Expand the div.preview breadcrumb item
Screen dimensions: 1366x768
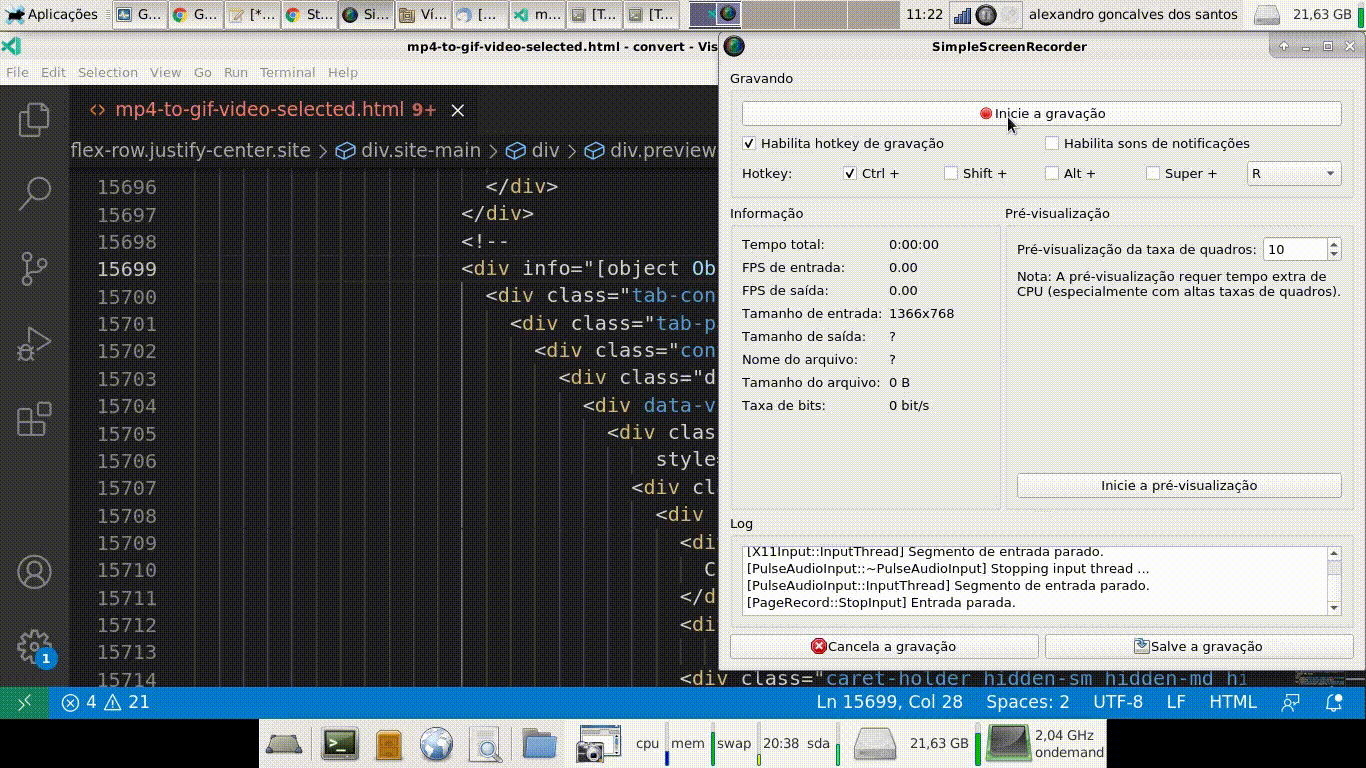pos(662,150)
